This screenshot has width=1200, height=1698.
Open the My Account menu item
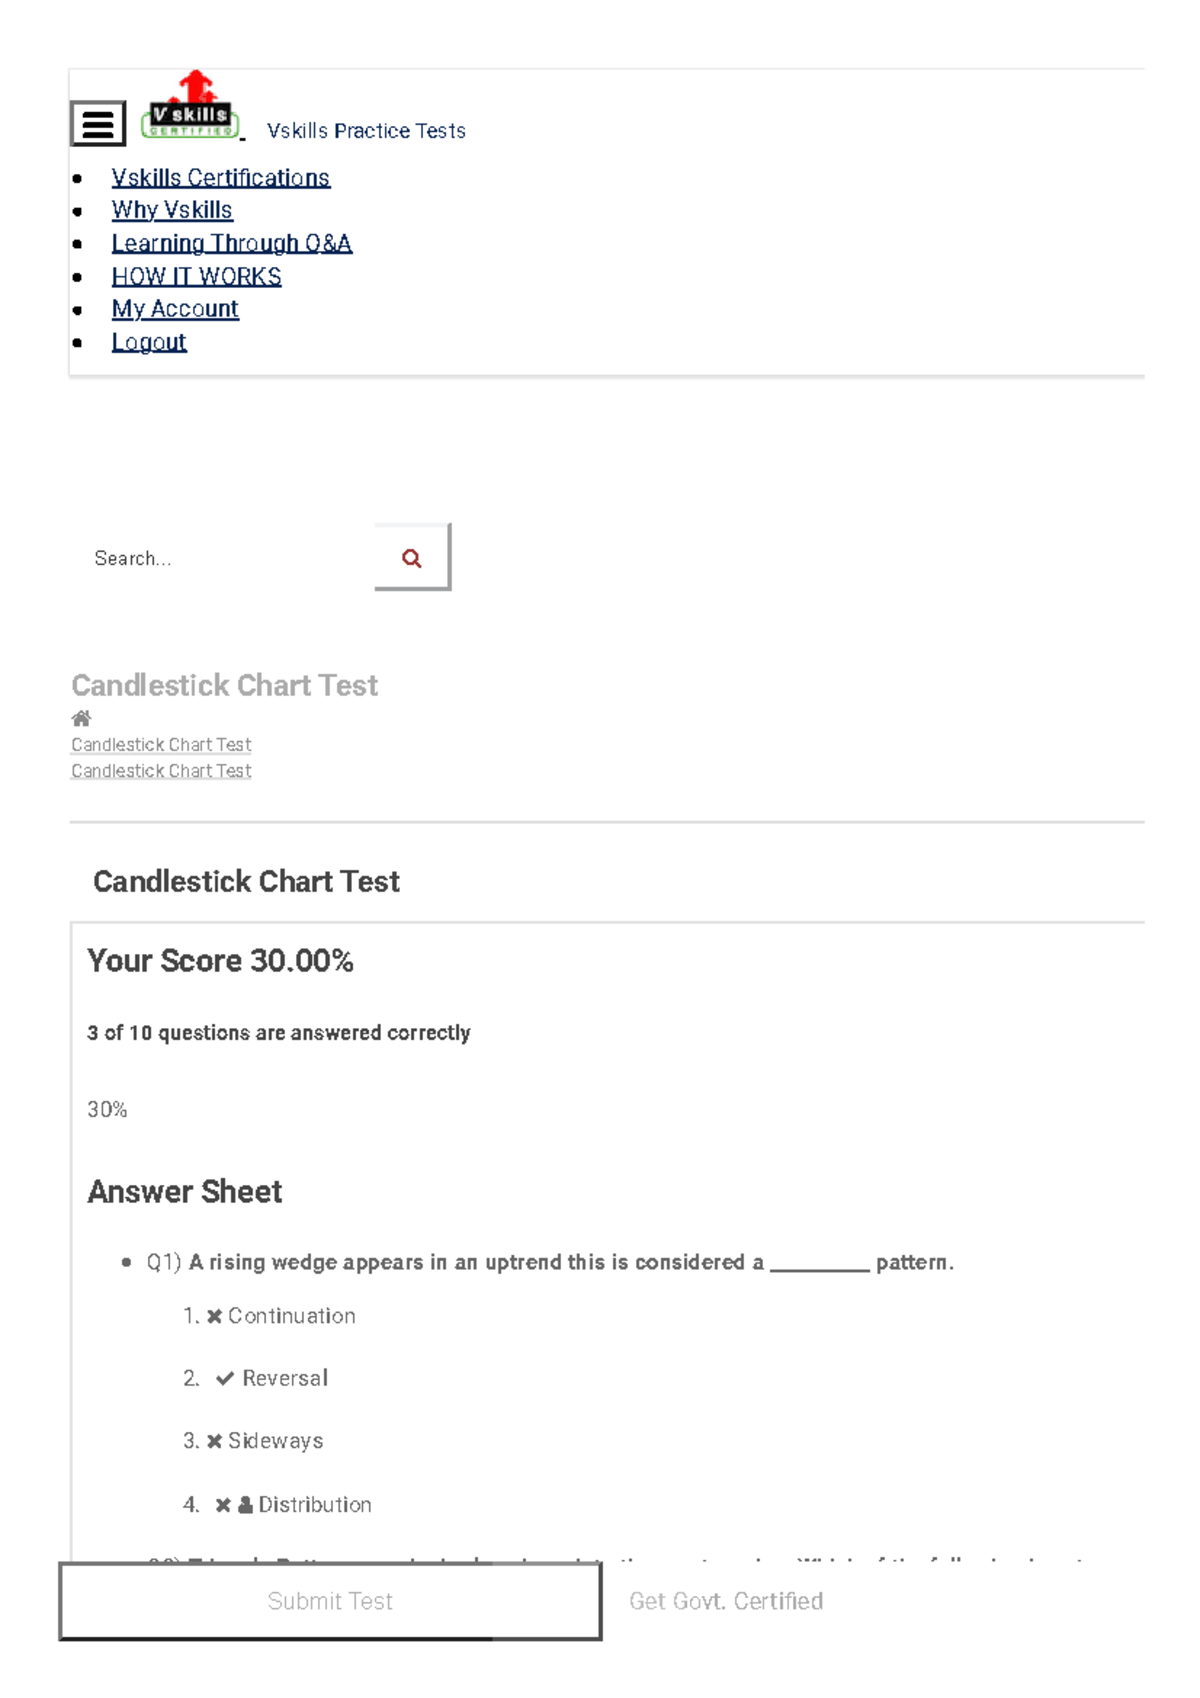tap(176, 309)
